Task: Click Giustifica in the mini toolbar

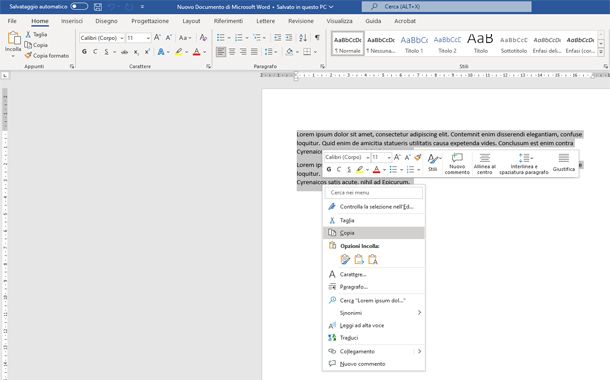Action: coord(564,164)
